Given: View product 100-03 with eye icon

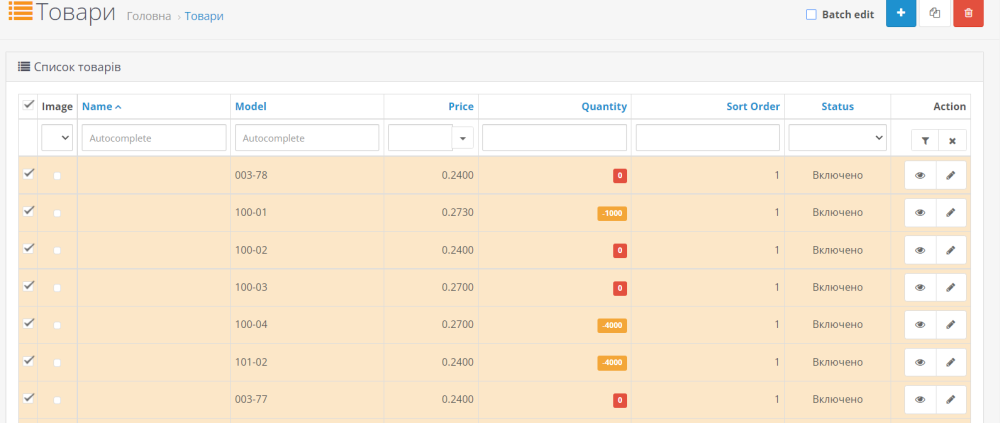Looking at the screenshot, I should tap(920, 288).
